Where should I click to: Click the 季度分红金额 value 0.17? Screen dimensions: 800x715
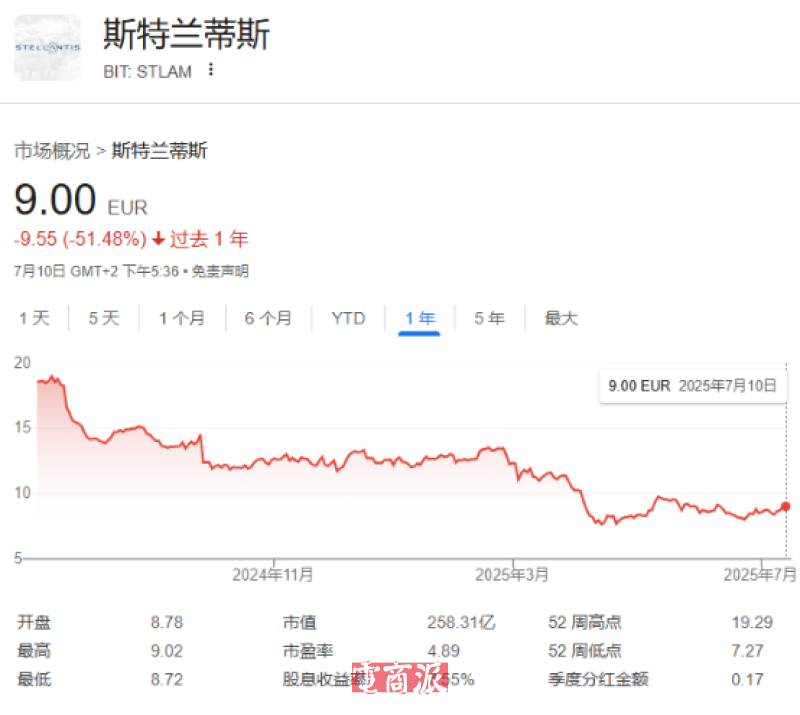pyautogui.click(x=747, y=680)
